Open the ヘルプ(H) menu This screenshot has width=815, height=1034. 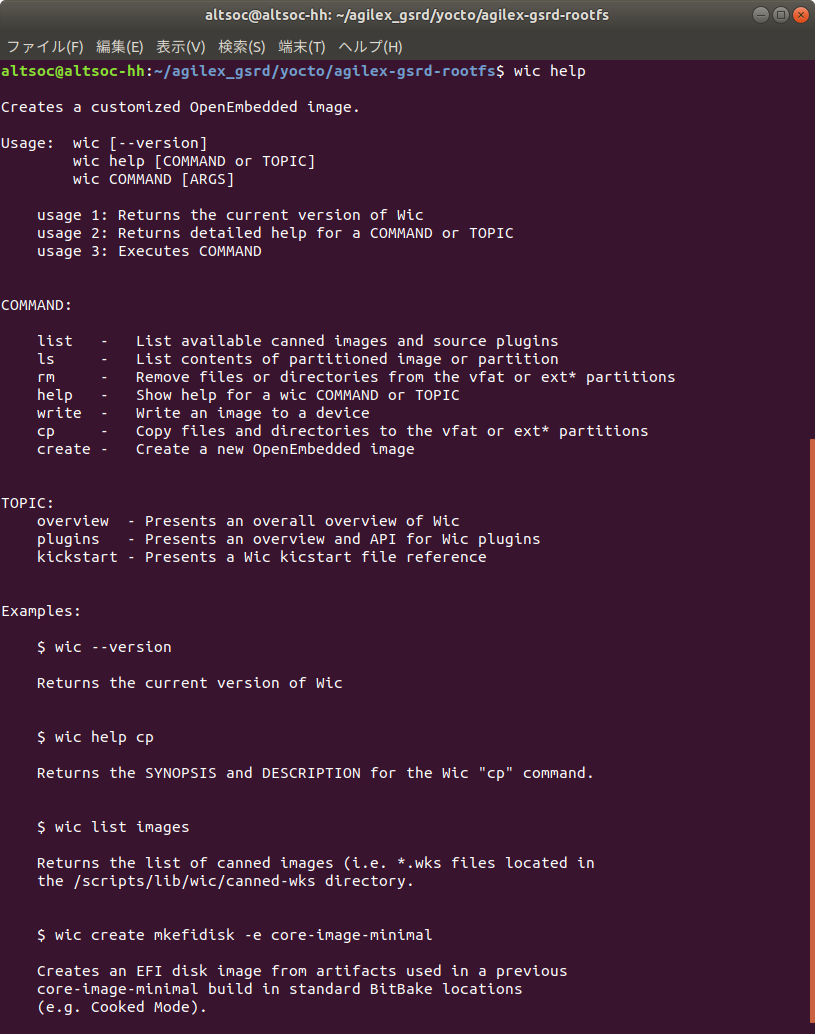point(370,47)
